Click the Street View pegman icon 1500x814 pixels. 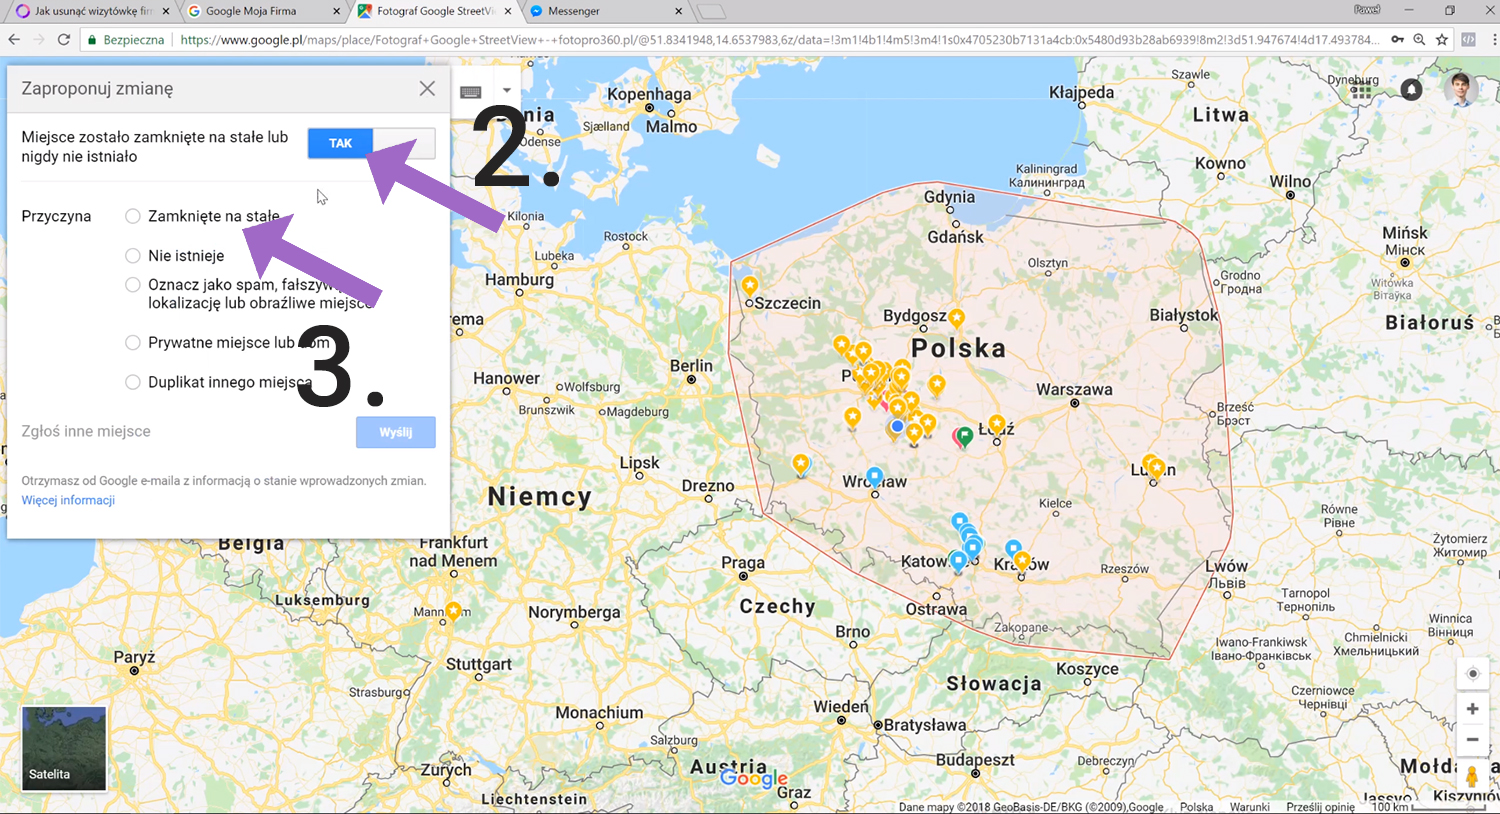click(1472, 777)
